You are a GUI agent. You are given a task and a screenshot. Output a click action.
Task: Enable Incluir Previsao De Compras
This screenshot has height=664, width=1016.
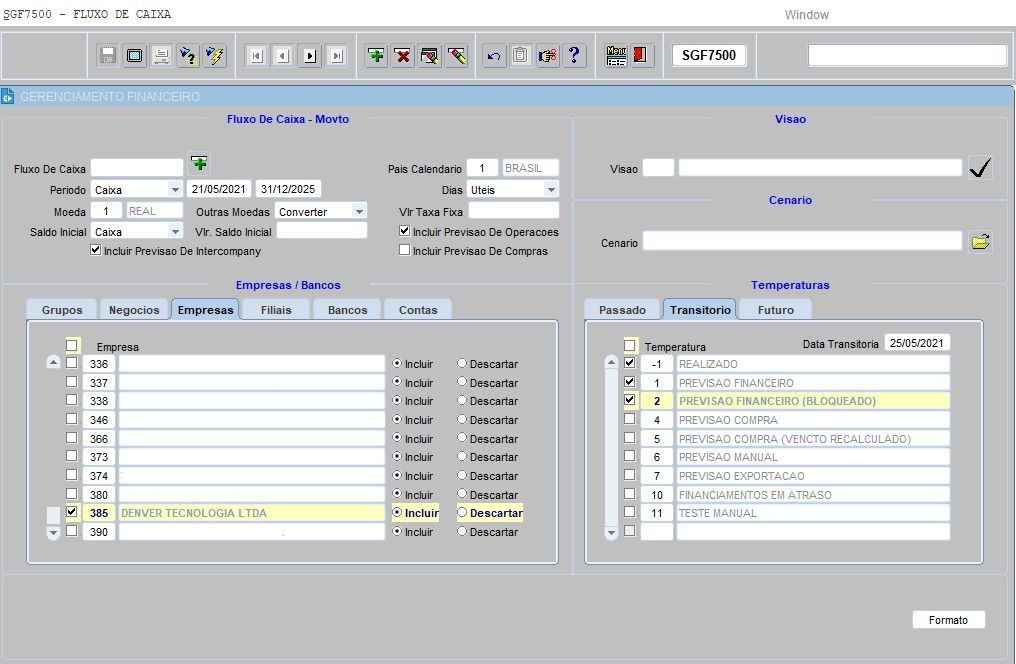pyautogui.click(x=404, y=250)
